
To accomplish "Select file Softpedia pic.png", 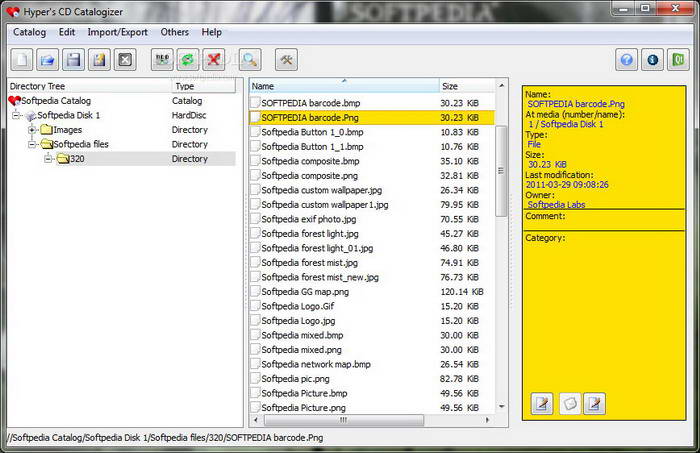I will pyautogui.click(x=295, y=378).
